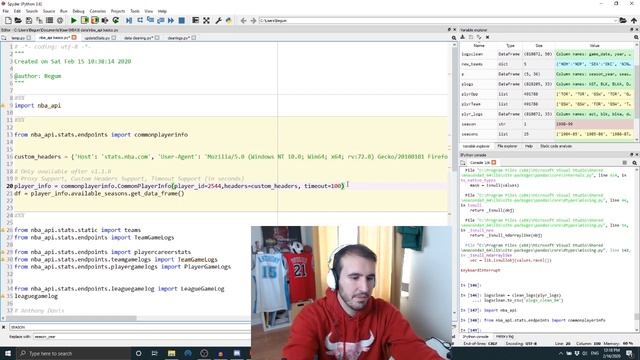Browse tabs icon in editor tab bar
Image resolution: width=640 pixels, height=360 pixels.
[x=4, y=38]
